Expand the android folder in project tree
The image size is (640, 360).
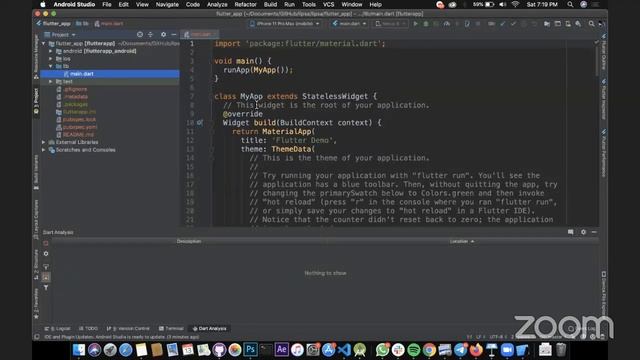click(x=51, y=51)
